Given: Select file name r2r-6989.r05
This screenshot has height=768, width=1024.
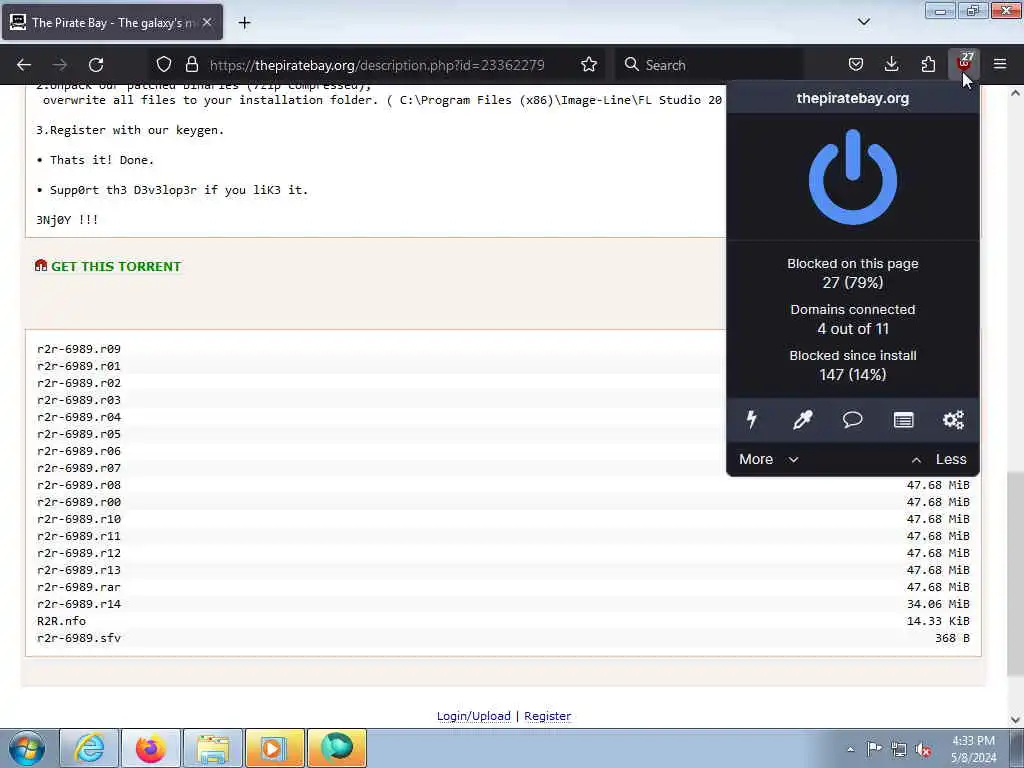Looking at the screenshot, I should [79, 434].
